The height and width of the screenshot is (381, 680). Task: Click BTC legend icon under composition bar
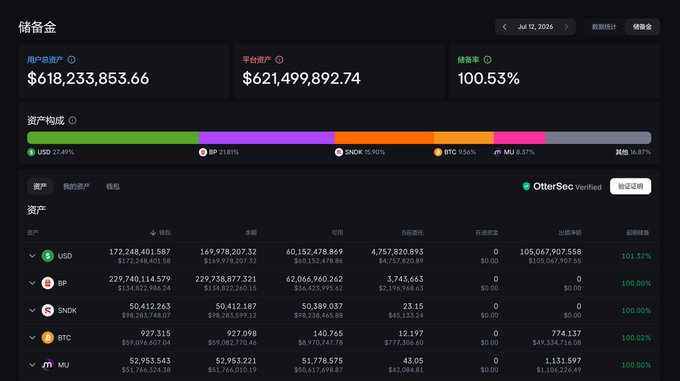point(438,152)
